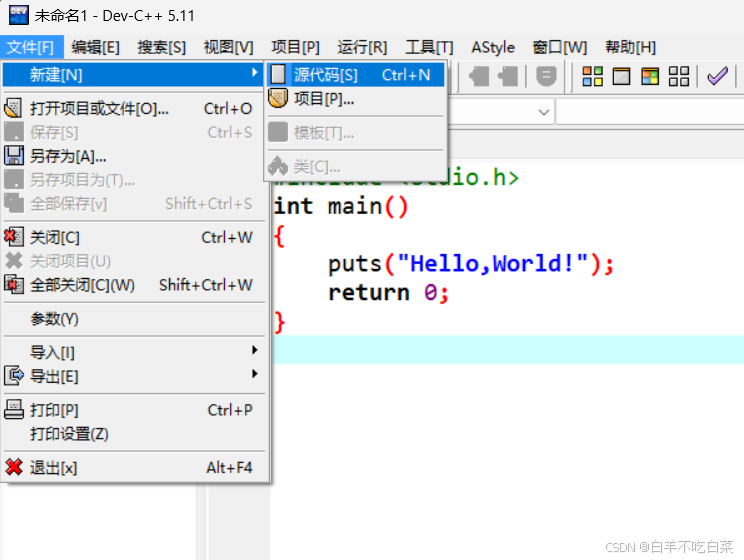Click the printer icon beside 打印[P]

tap(14, 410)
